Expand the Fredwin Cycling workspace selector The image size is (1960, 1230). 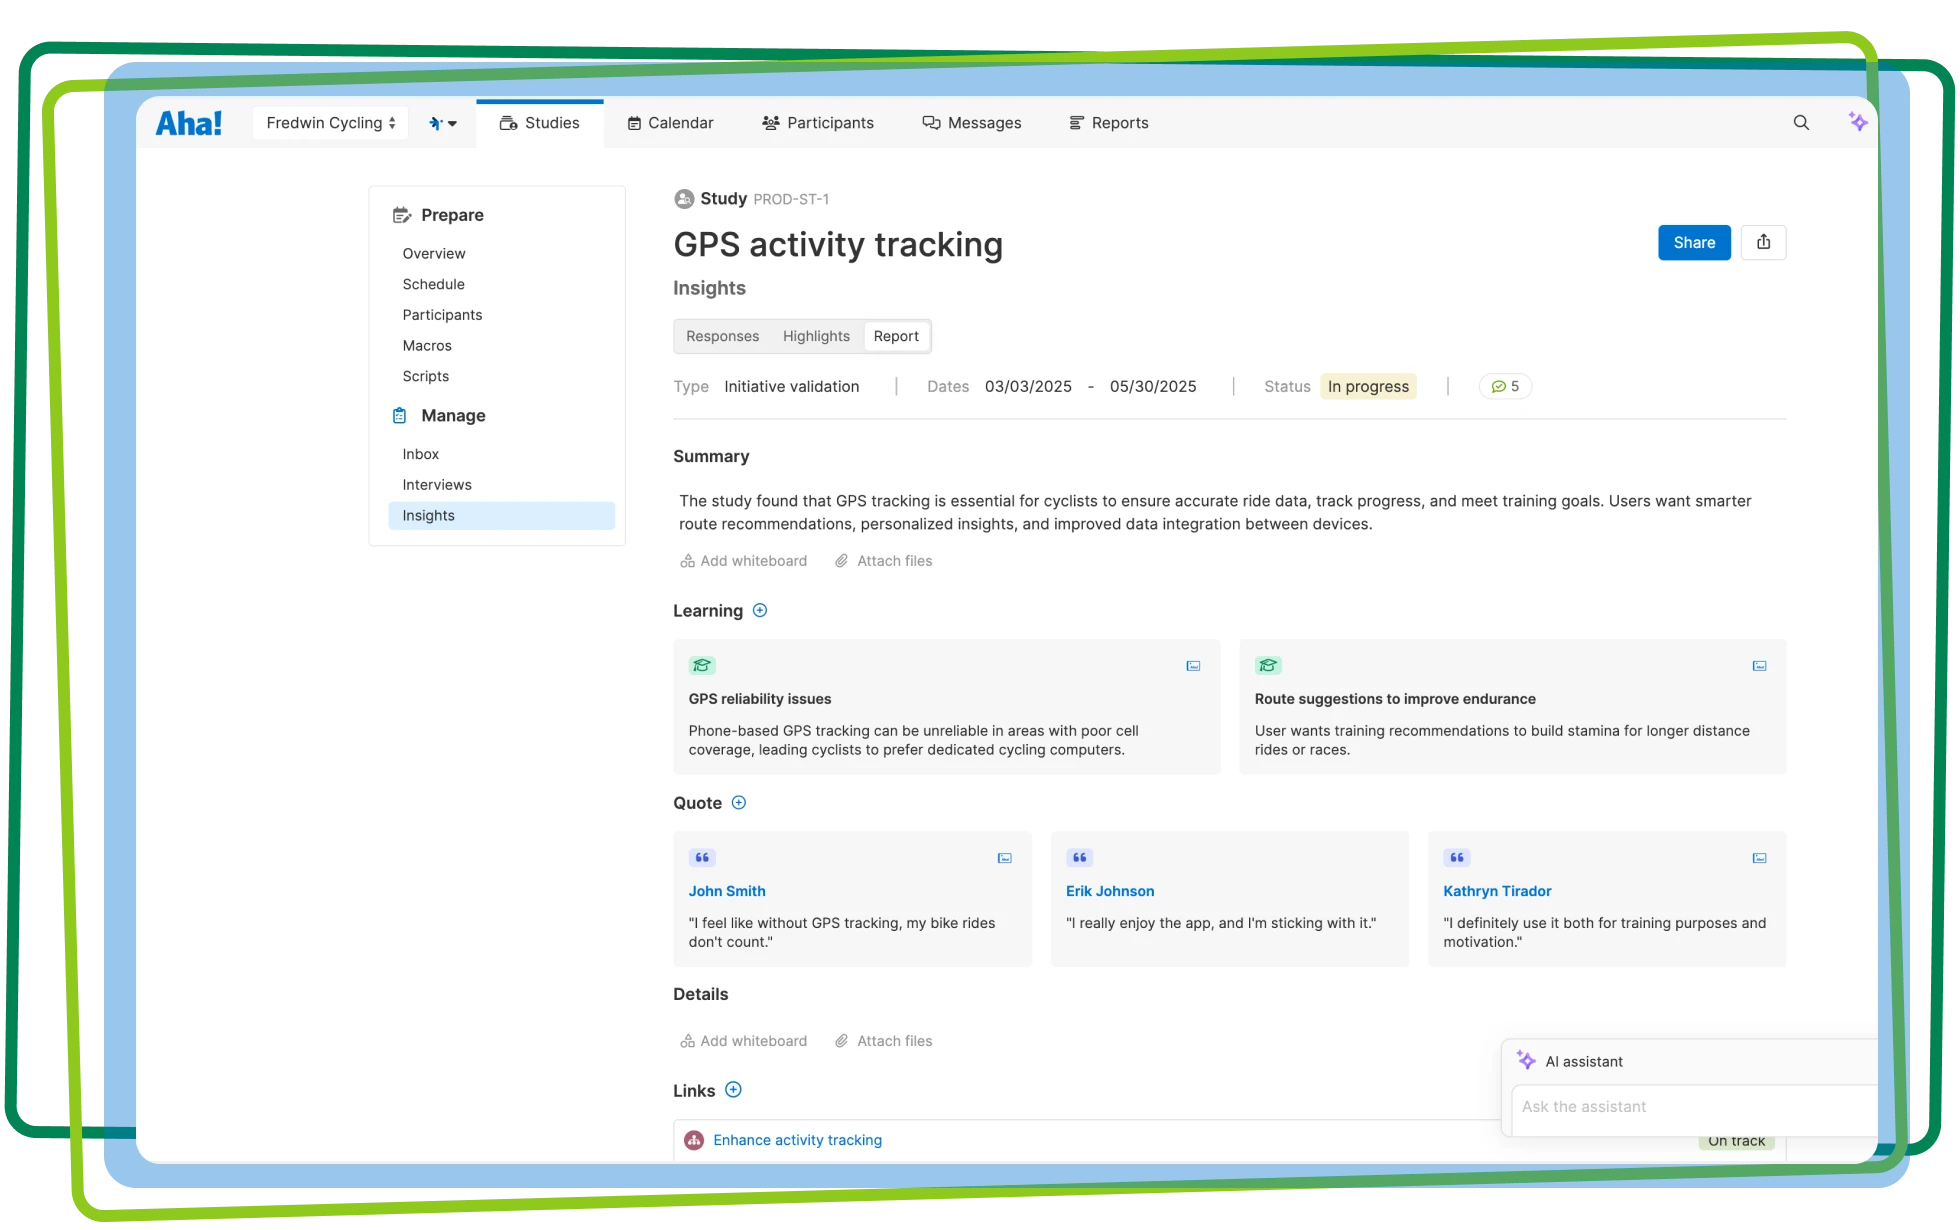pos(330,122)
